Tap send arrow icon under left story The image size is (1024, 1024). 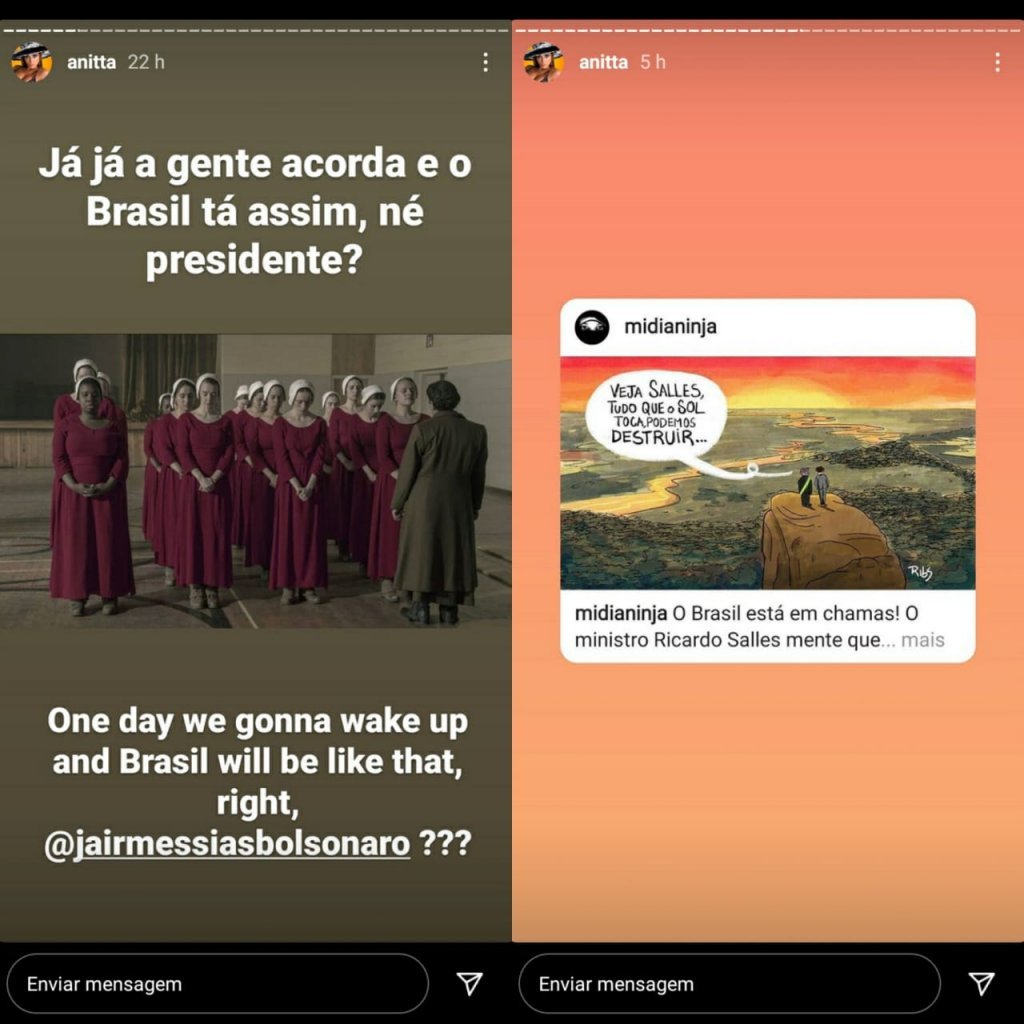470,984
